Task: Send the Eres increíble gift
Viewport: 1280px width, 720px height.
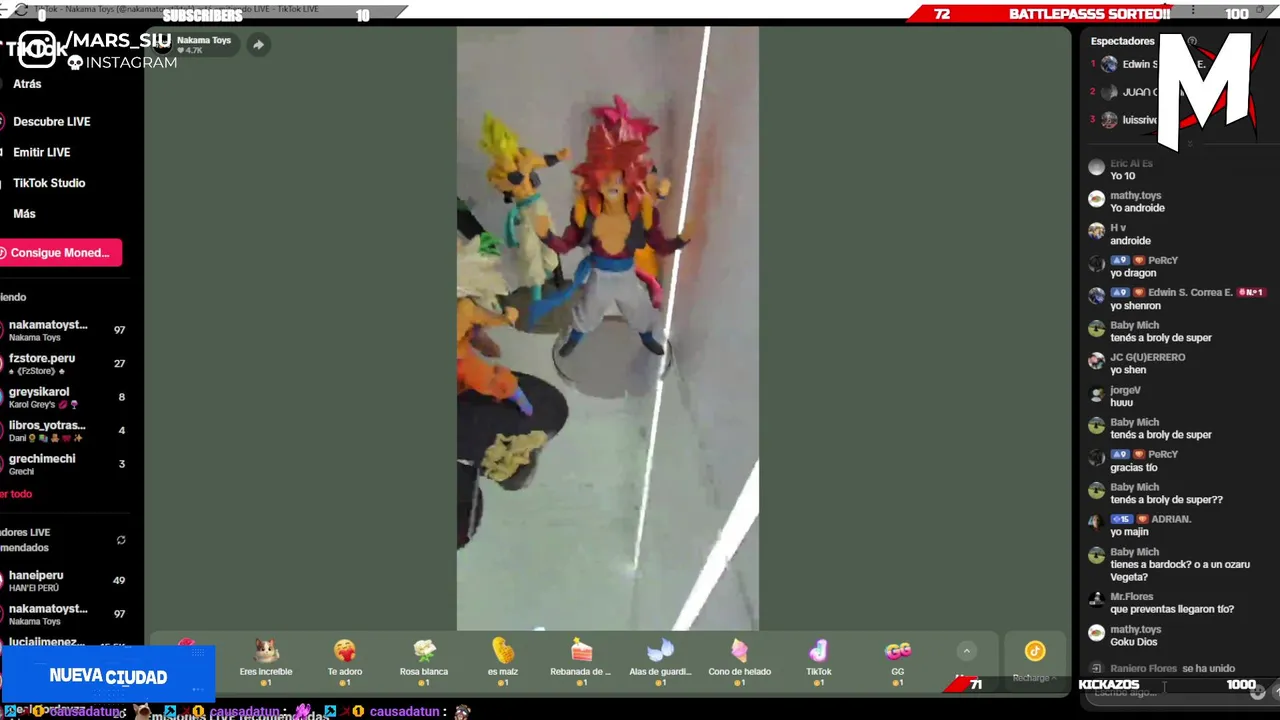Action: coord(266,662)
